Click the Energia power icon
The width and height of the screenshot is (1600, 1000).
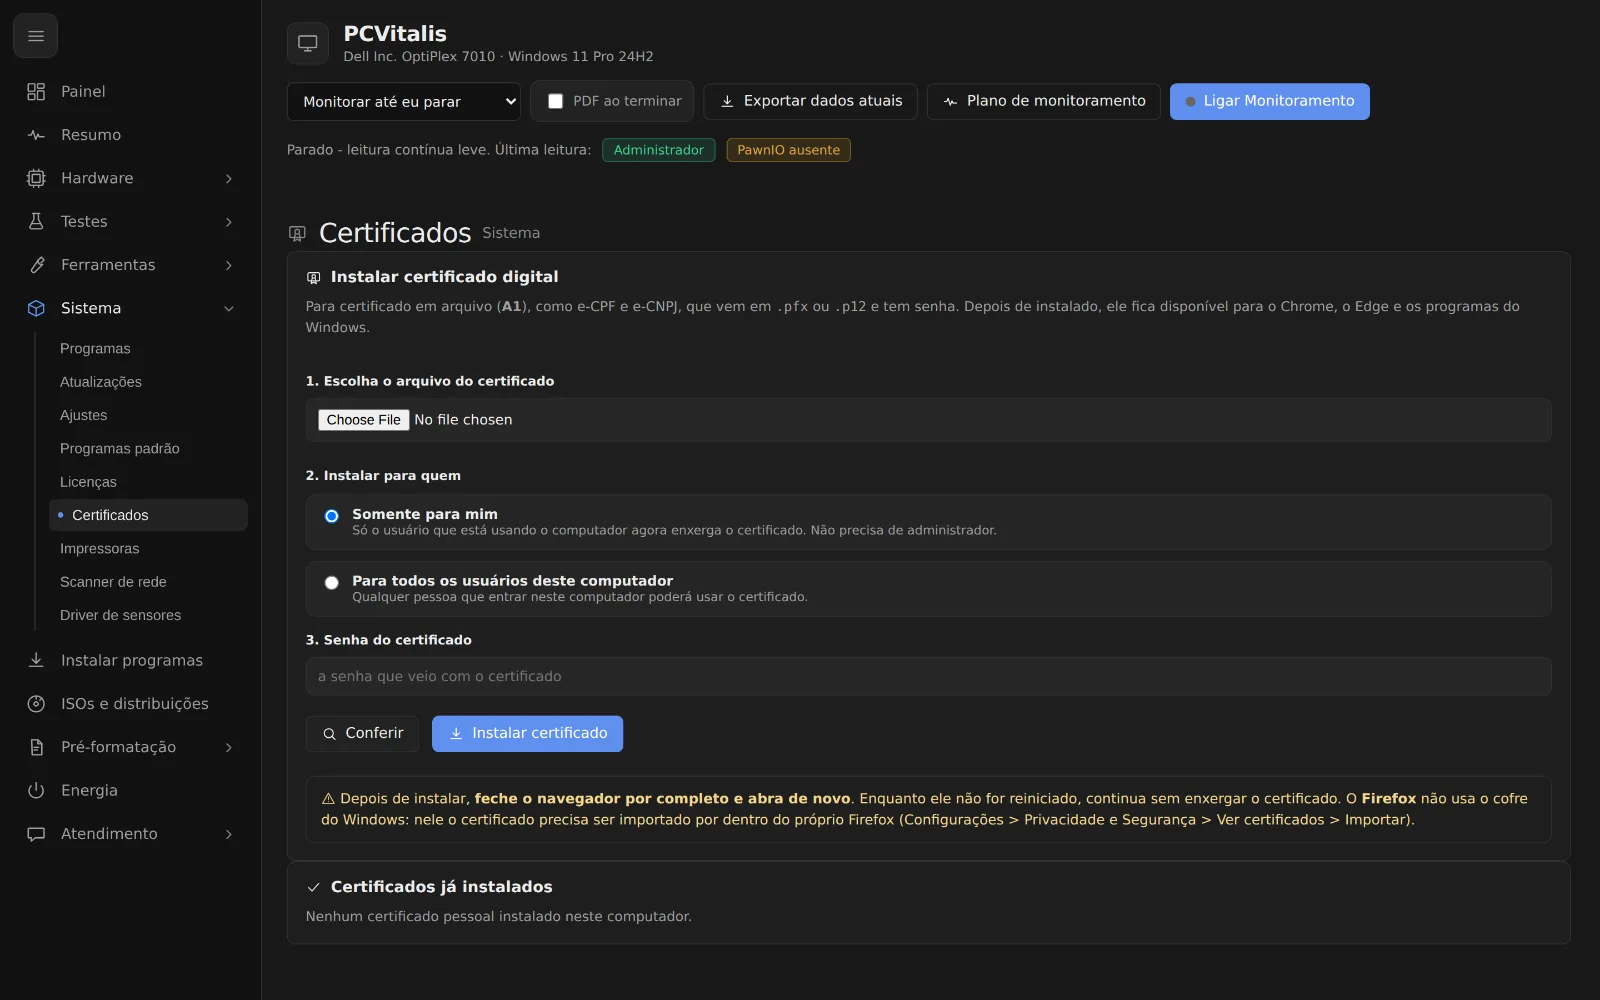point(36,790)
